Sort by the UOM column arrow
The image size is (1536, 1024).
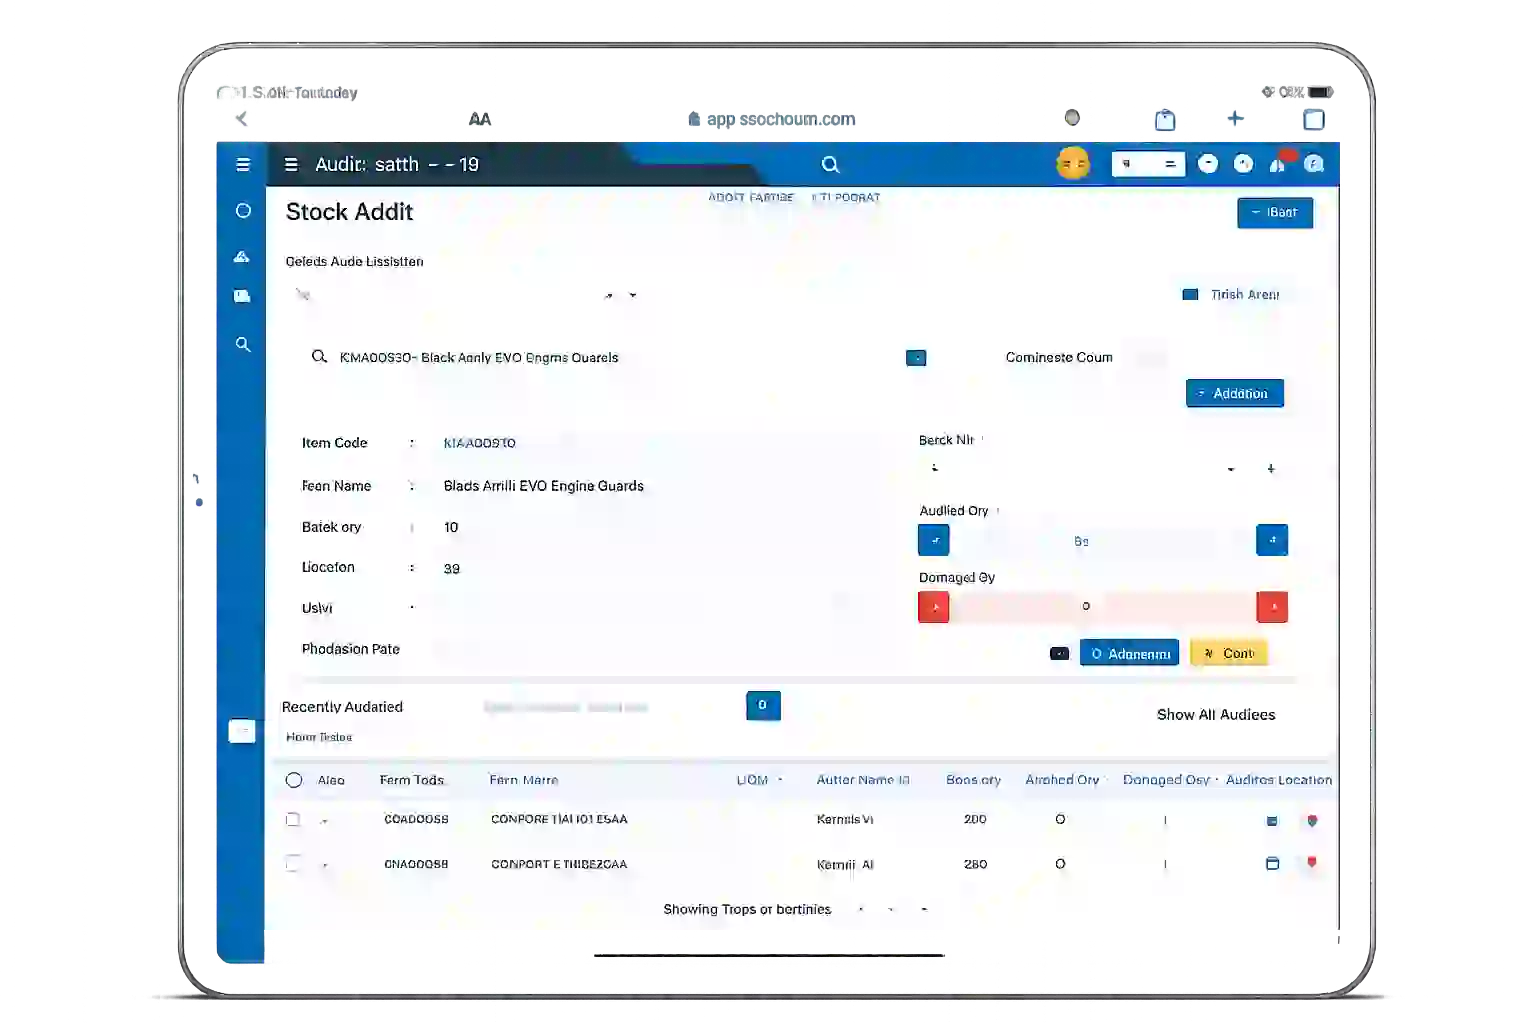(780, 780)
